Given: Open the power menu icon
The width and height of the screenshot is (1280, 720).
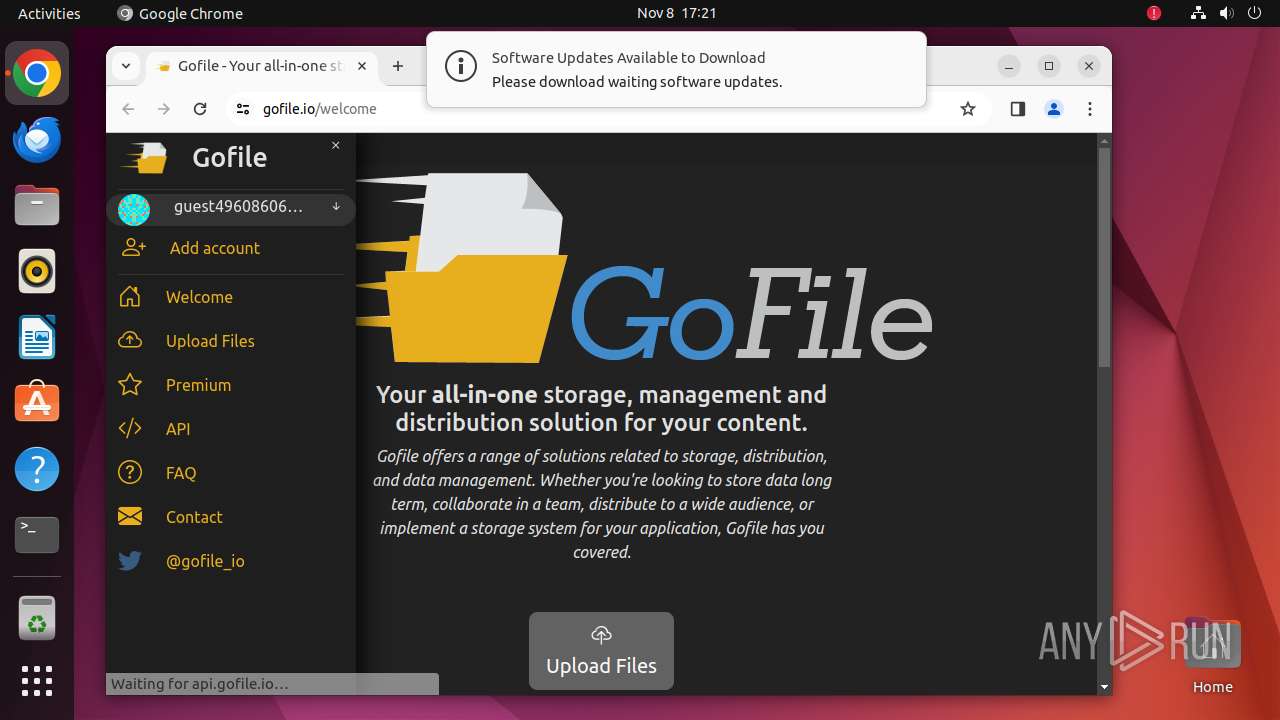Looking at the screenshot, I should tap(1254, 13).
